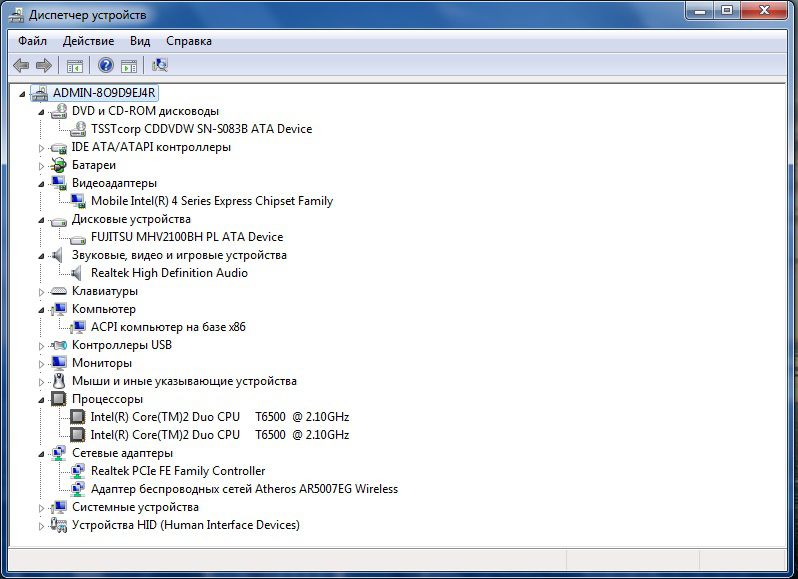798x579 pixels.
Task: Select TSSTcorp CDDVDW SN-S083B ATA Device
Action: pos(202,129)
